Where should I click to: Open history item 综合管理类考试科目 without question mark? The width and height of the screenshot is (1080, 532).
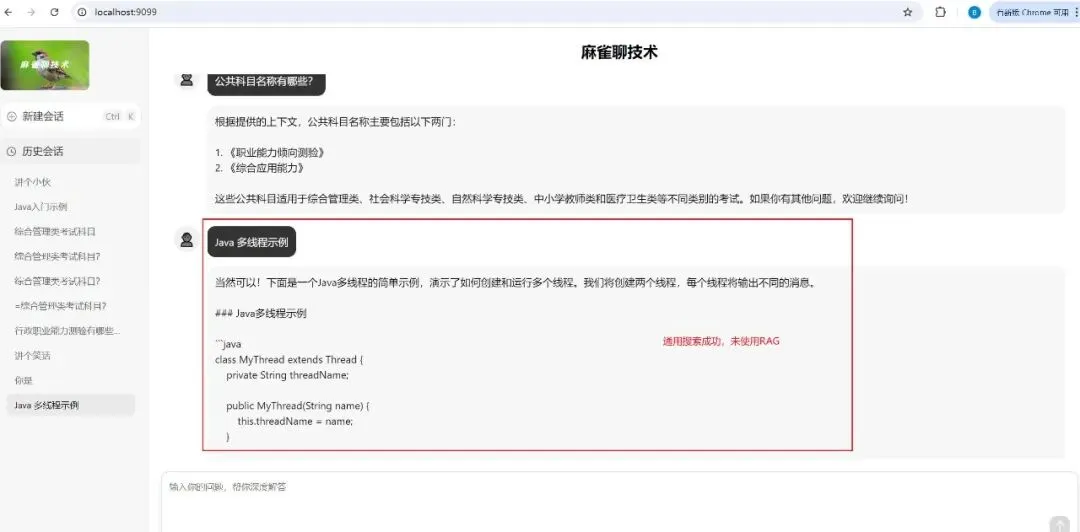click(x=54, y=232)
